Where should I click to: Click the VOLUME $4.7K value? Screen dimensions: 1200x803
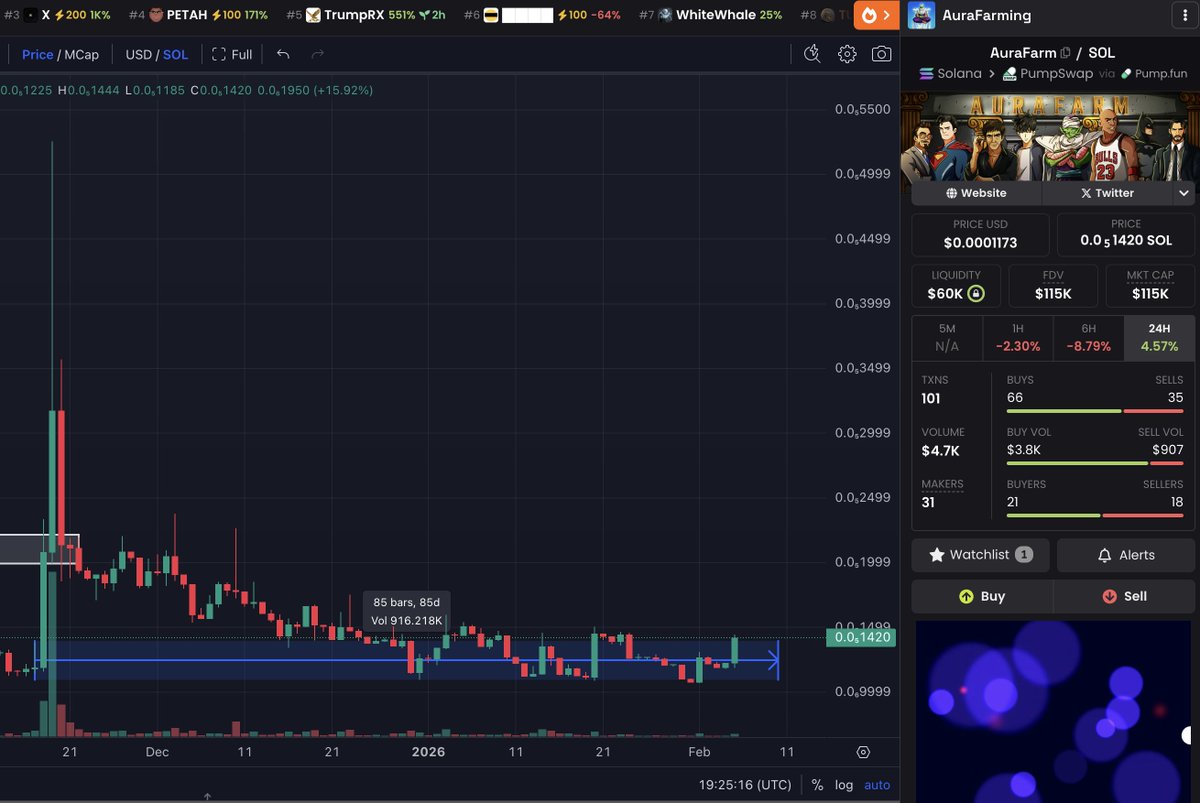[940, 451]
